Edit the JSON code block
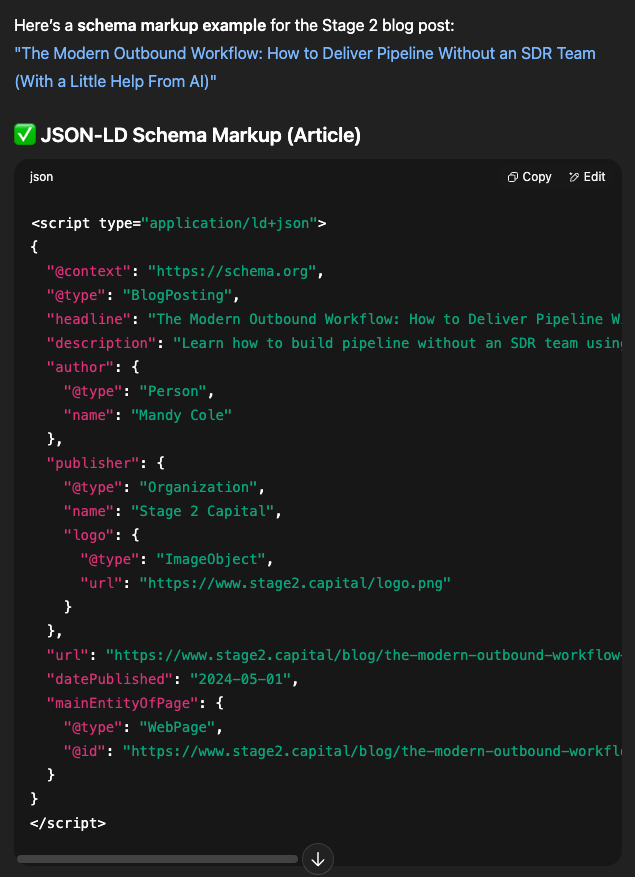The image size is (635, 877). pyautogui.click(x=587, y=177)
